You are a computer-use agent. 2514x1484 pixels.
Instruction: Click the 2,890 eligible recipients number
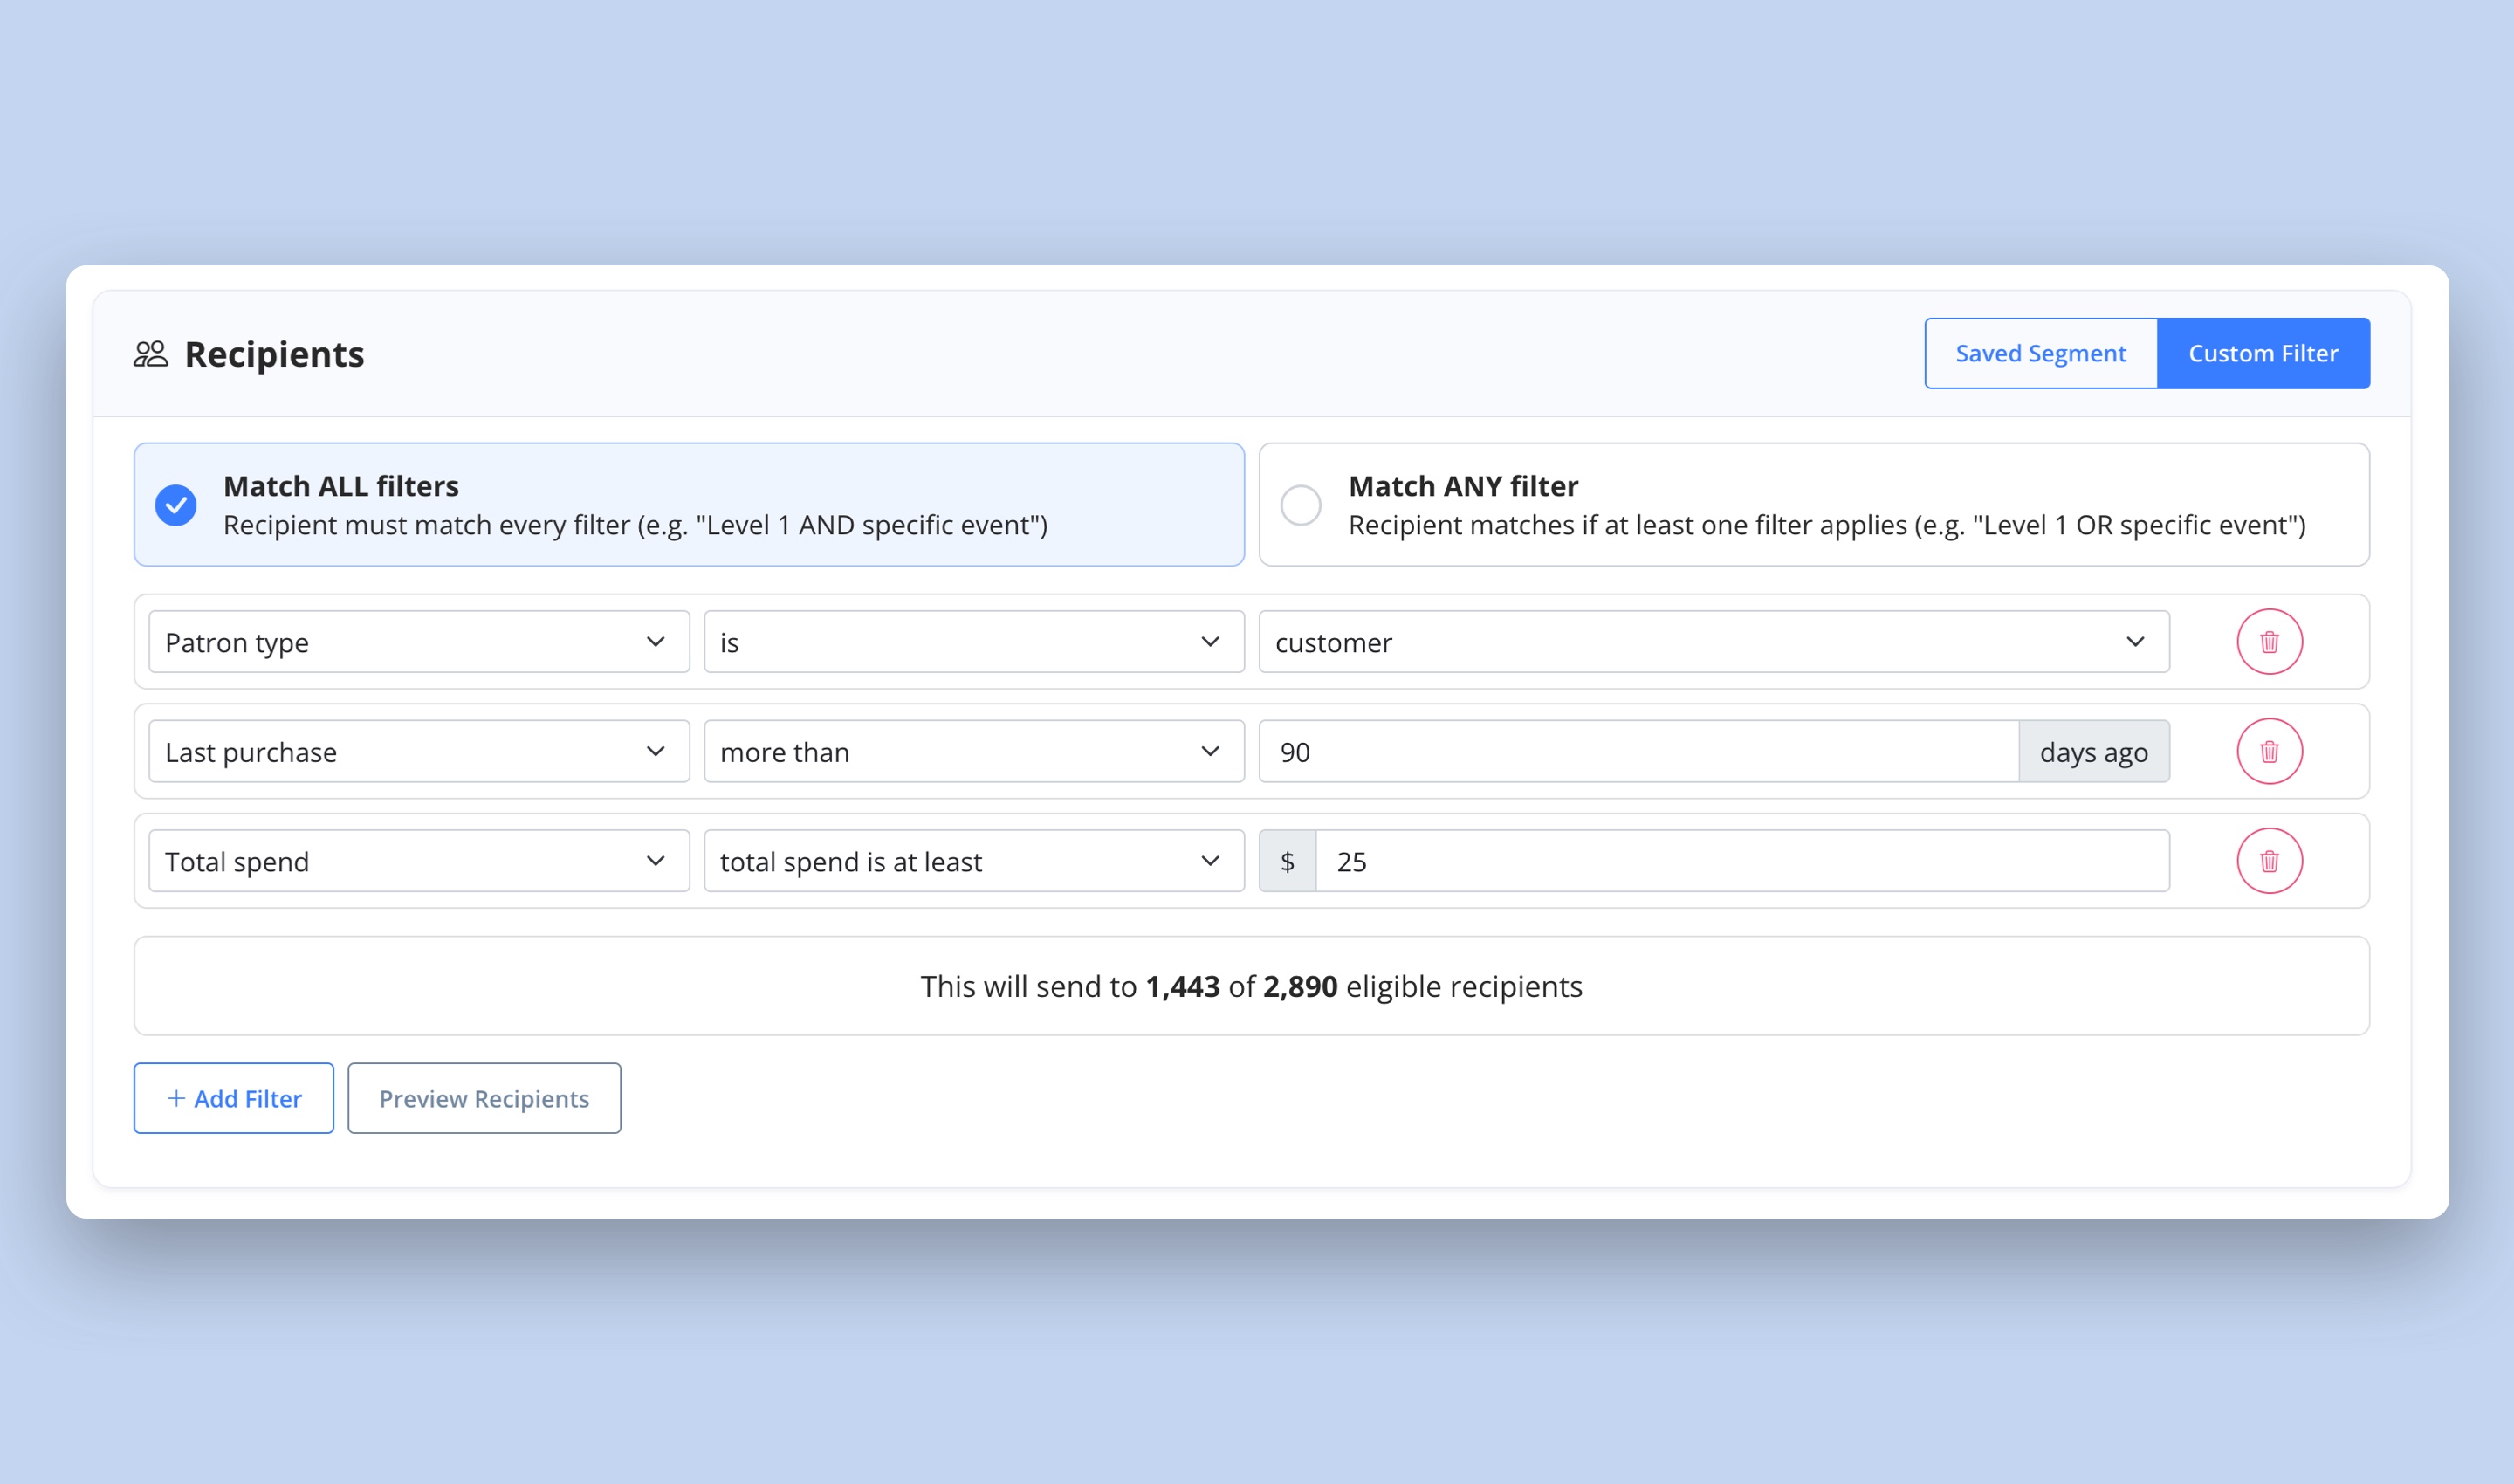(1300, 987)
